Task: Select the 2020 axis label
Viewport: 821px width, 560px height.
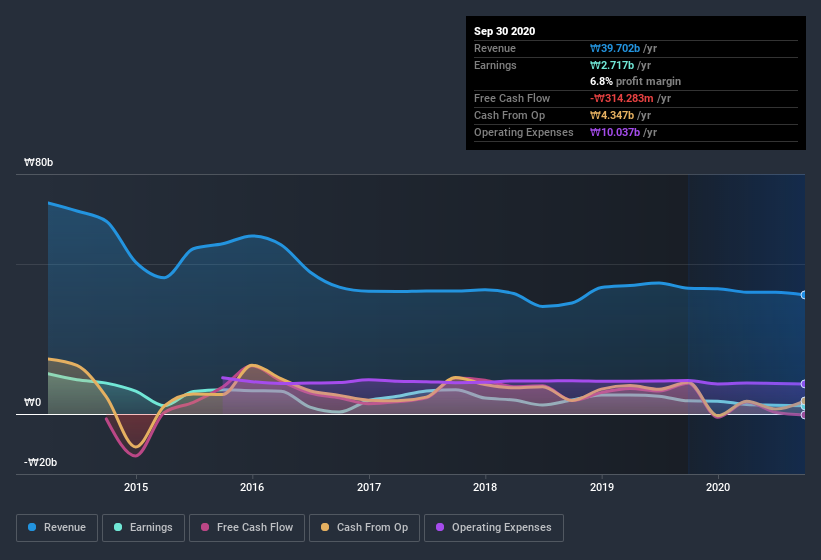Action: [x=718, y=487]
